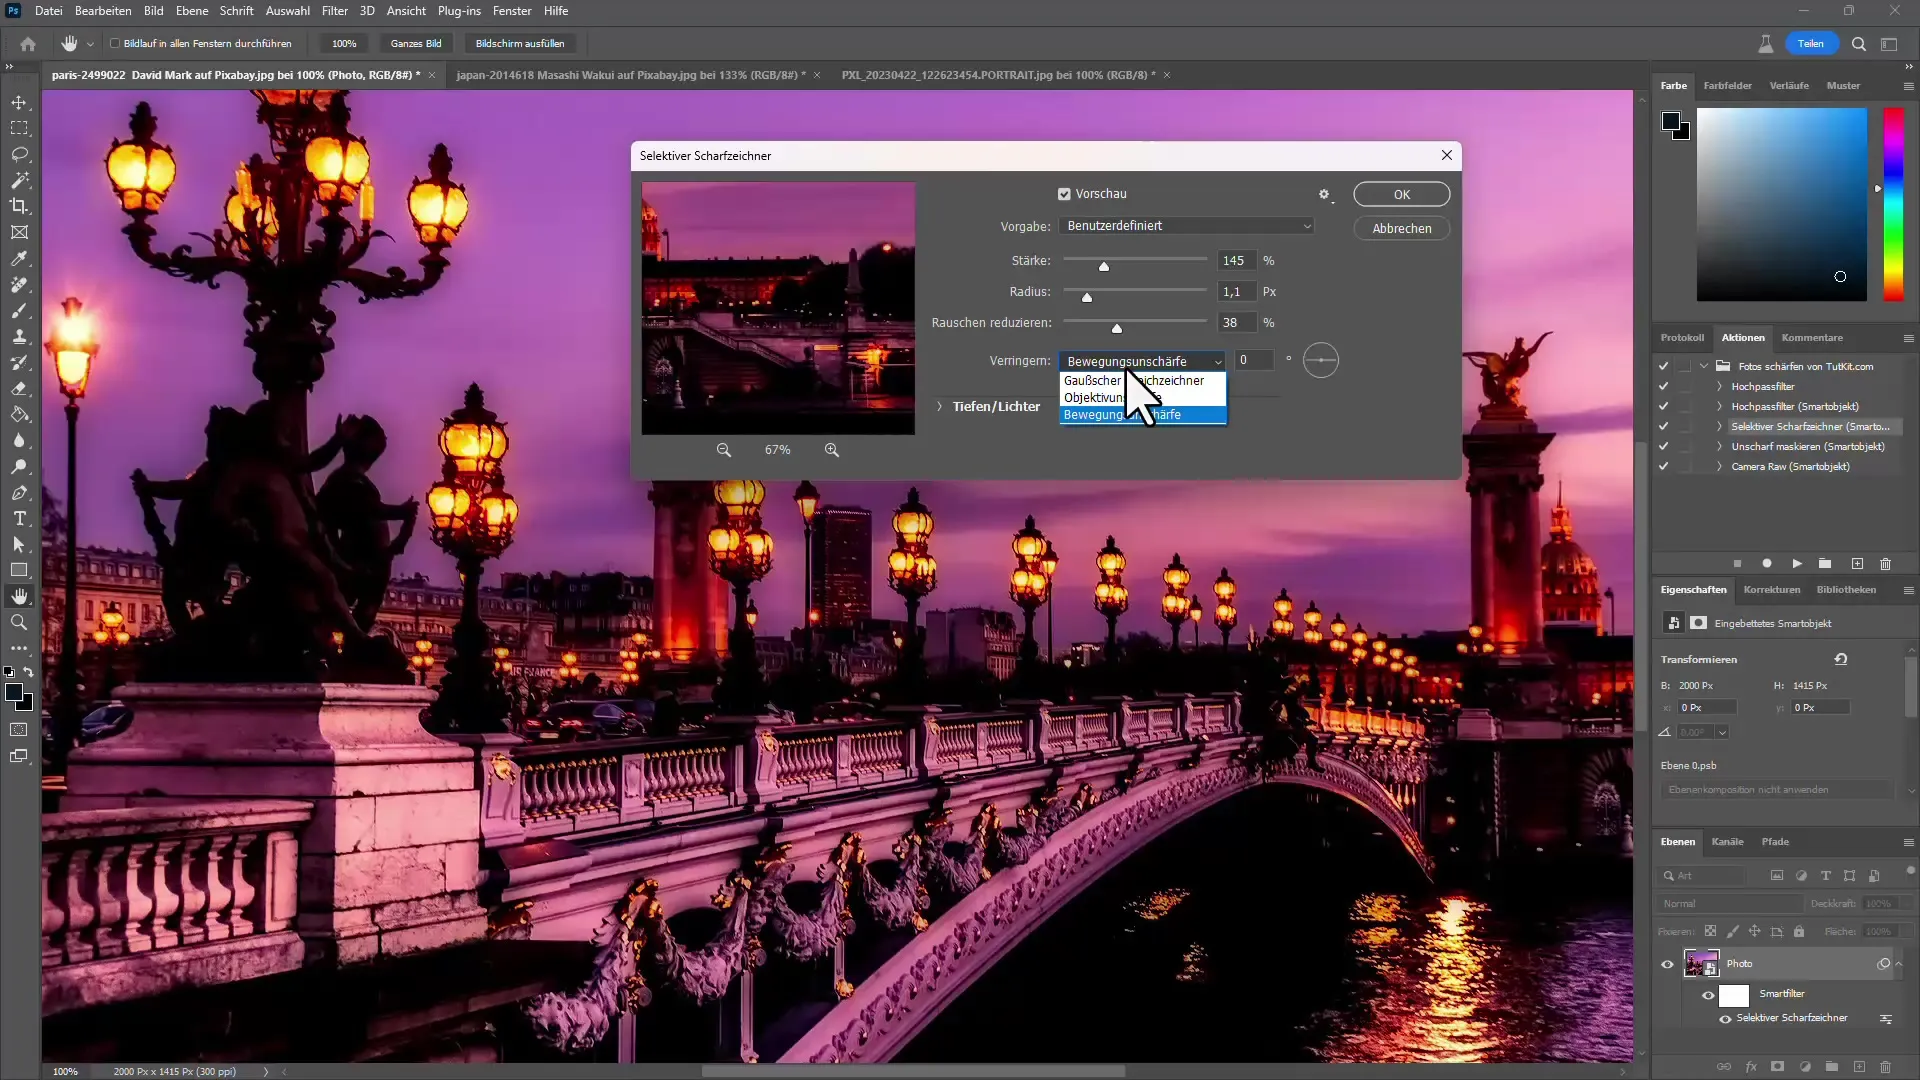Select the Brush tool
The height and width of the screenshot is (1080, 1920).
click(x=19, y=310)
